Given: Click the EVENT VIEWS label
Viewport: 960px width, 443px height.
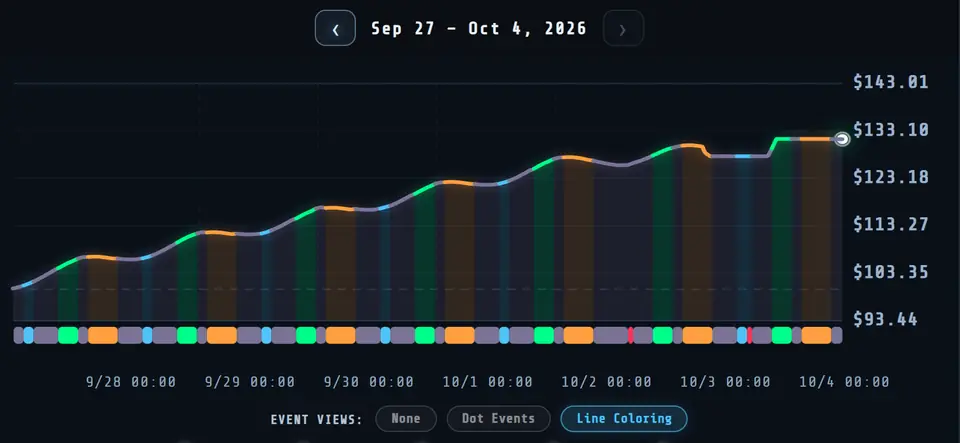Looking at the screenshot, I should [x=317, y=420].
